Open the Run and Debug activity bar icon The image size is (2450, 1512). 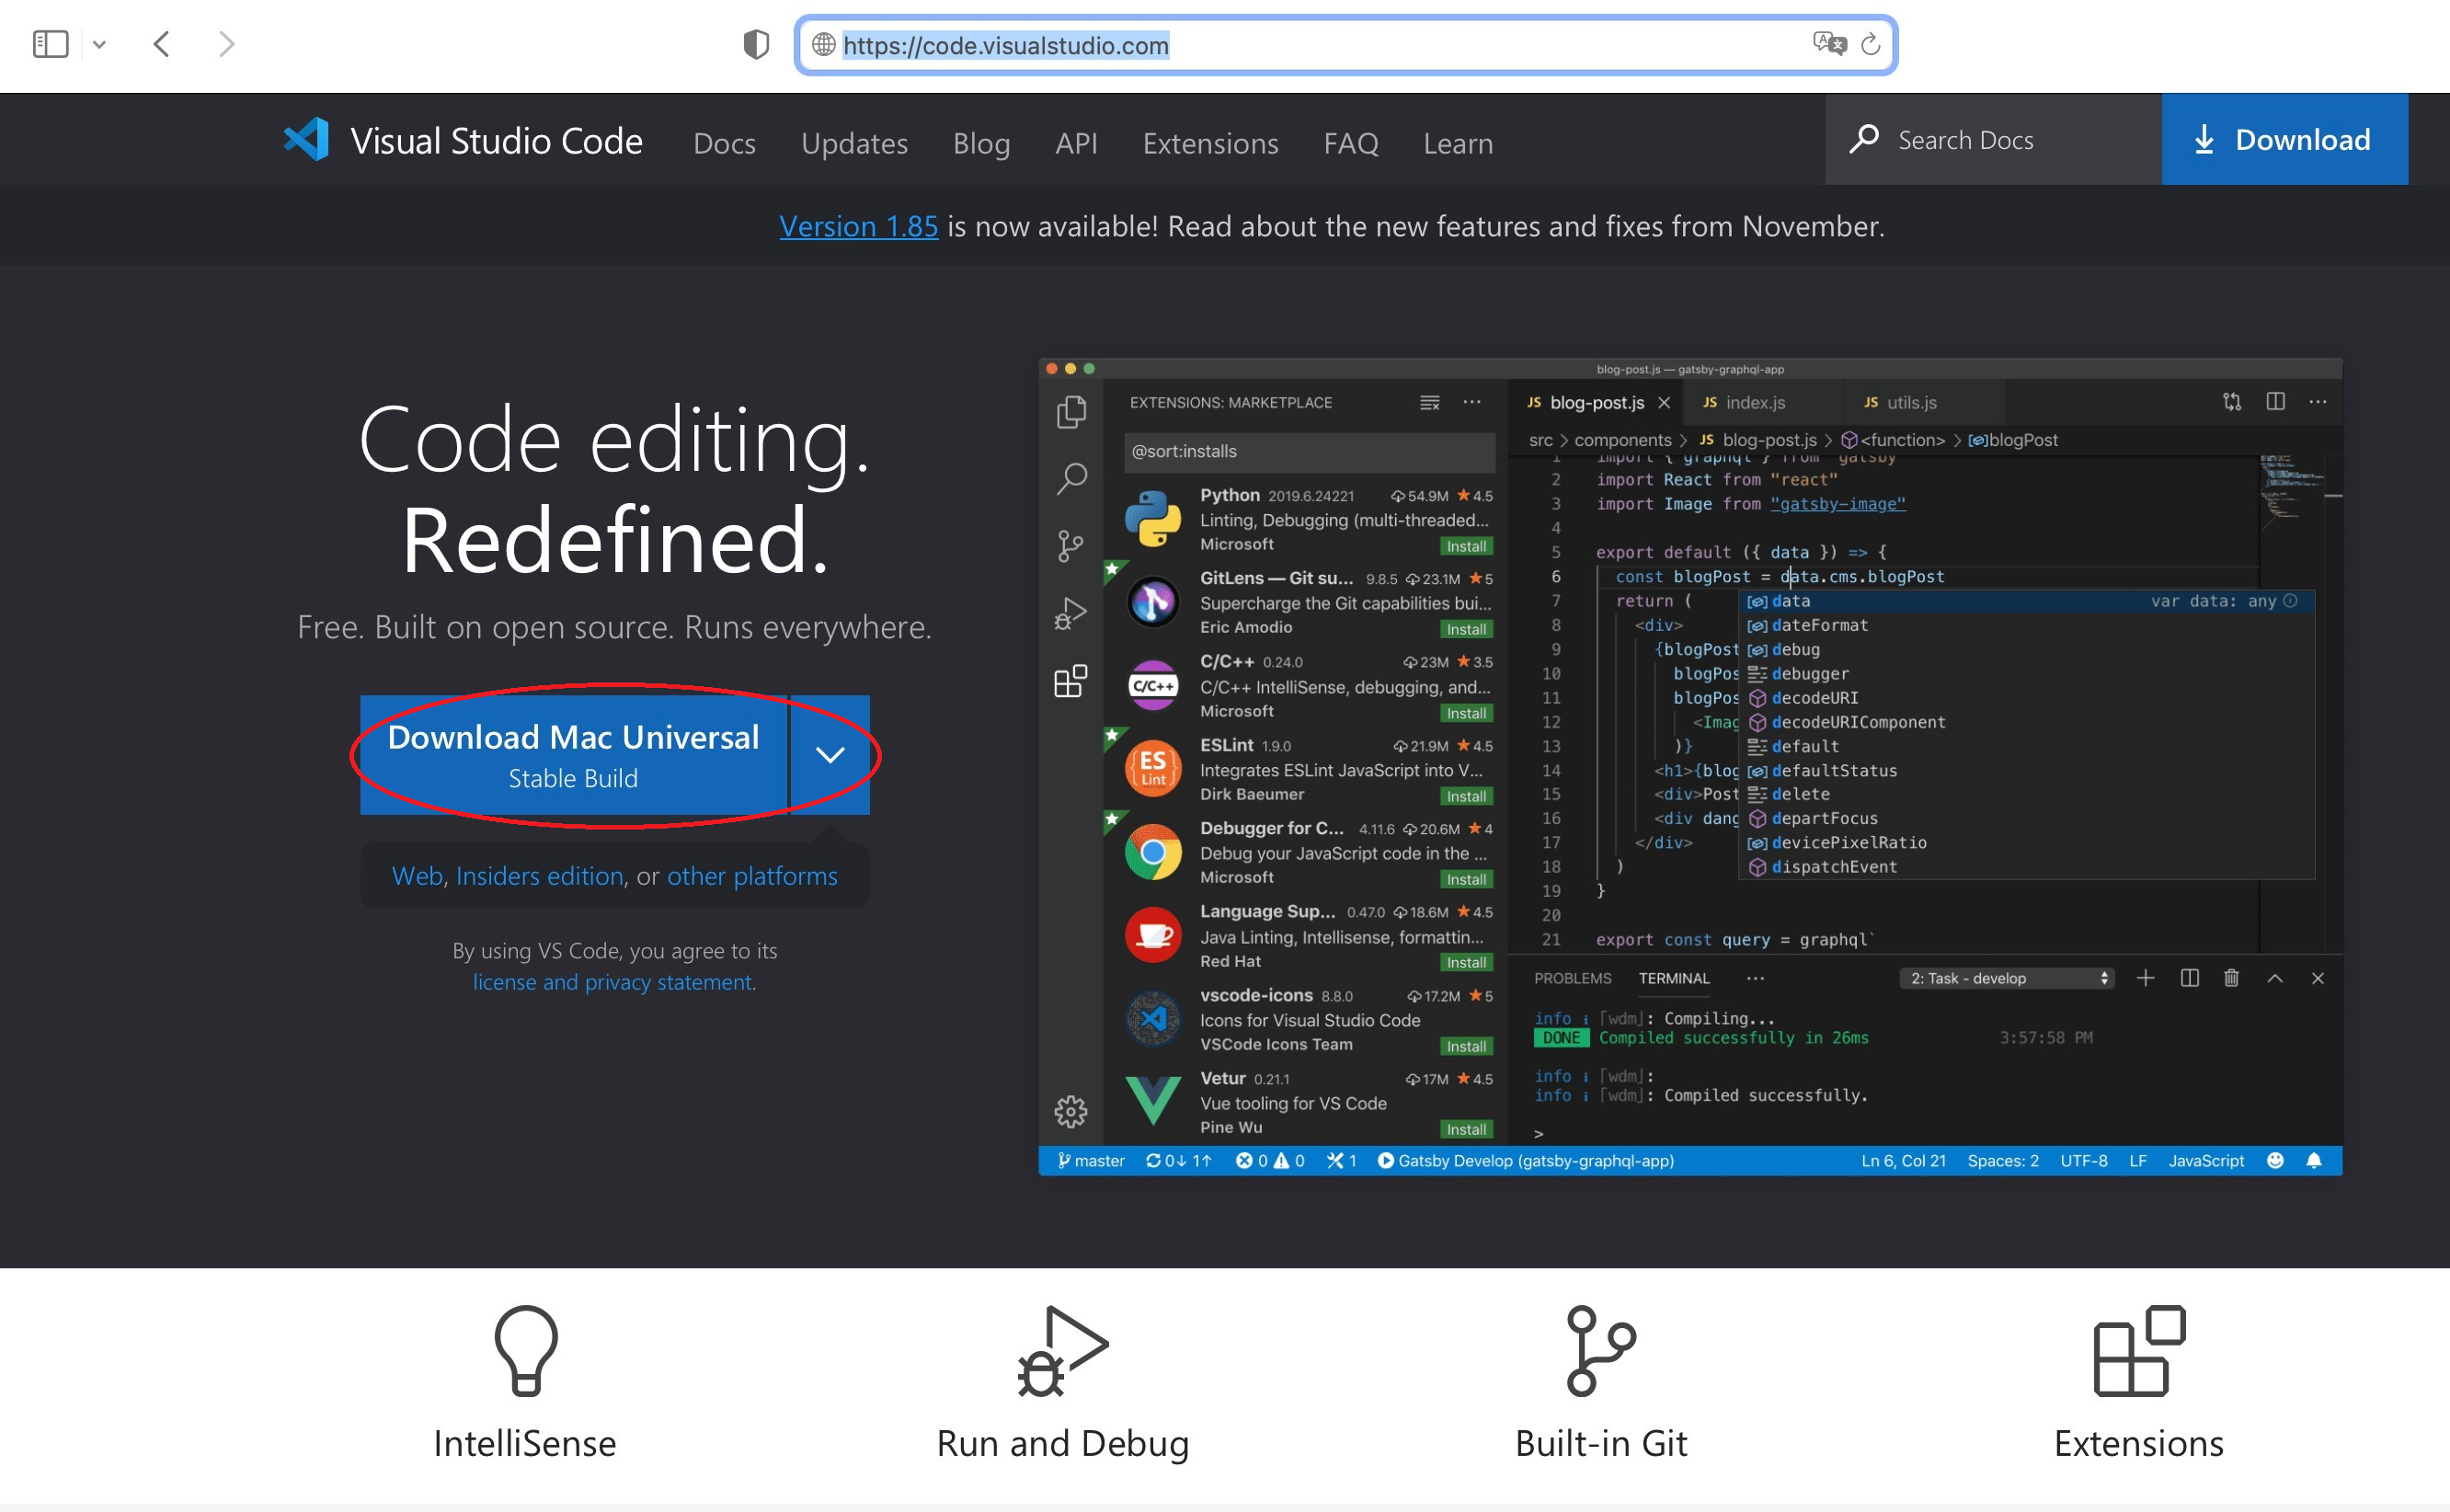click(x=1071, y=612)
